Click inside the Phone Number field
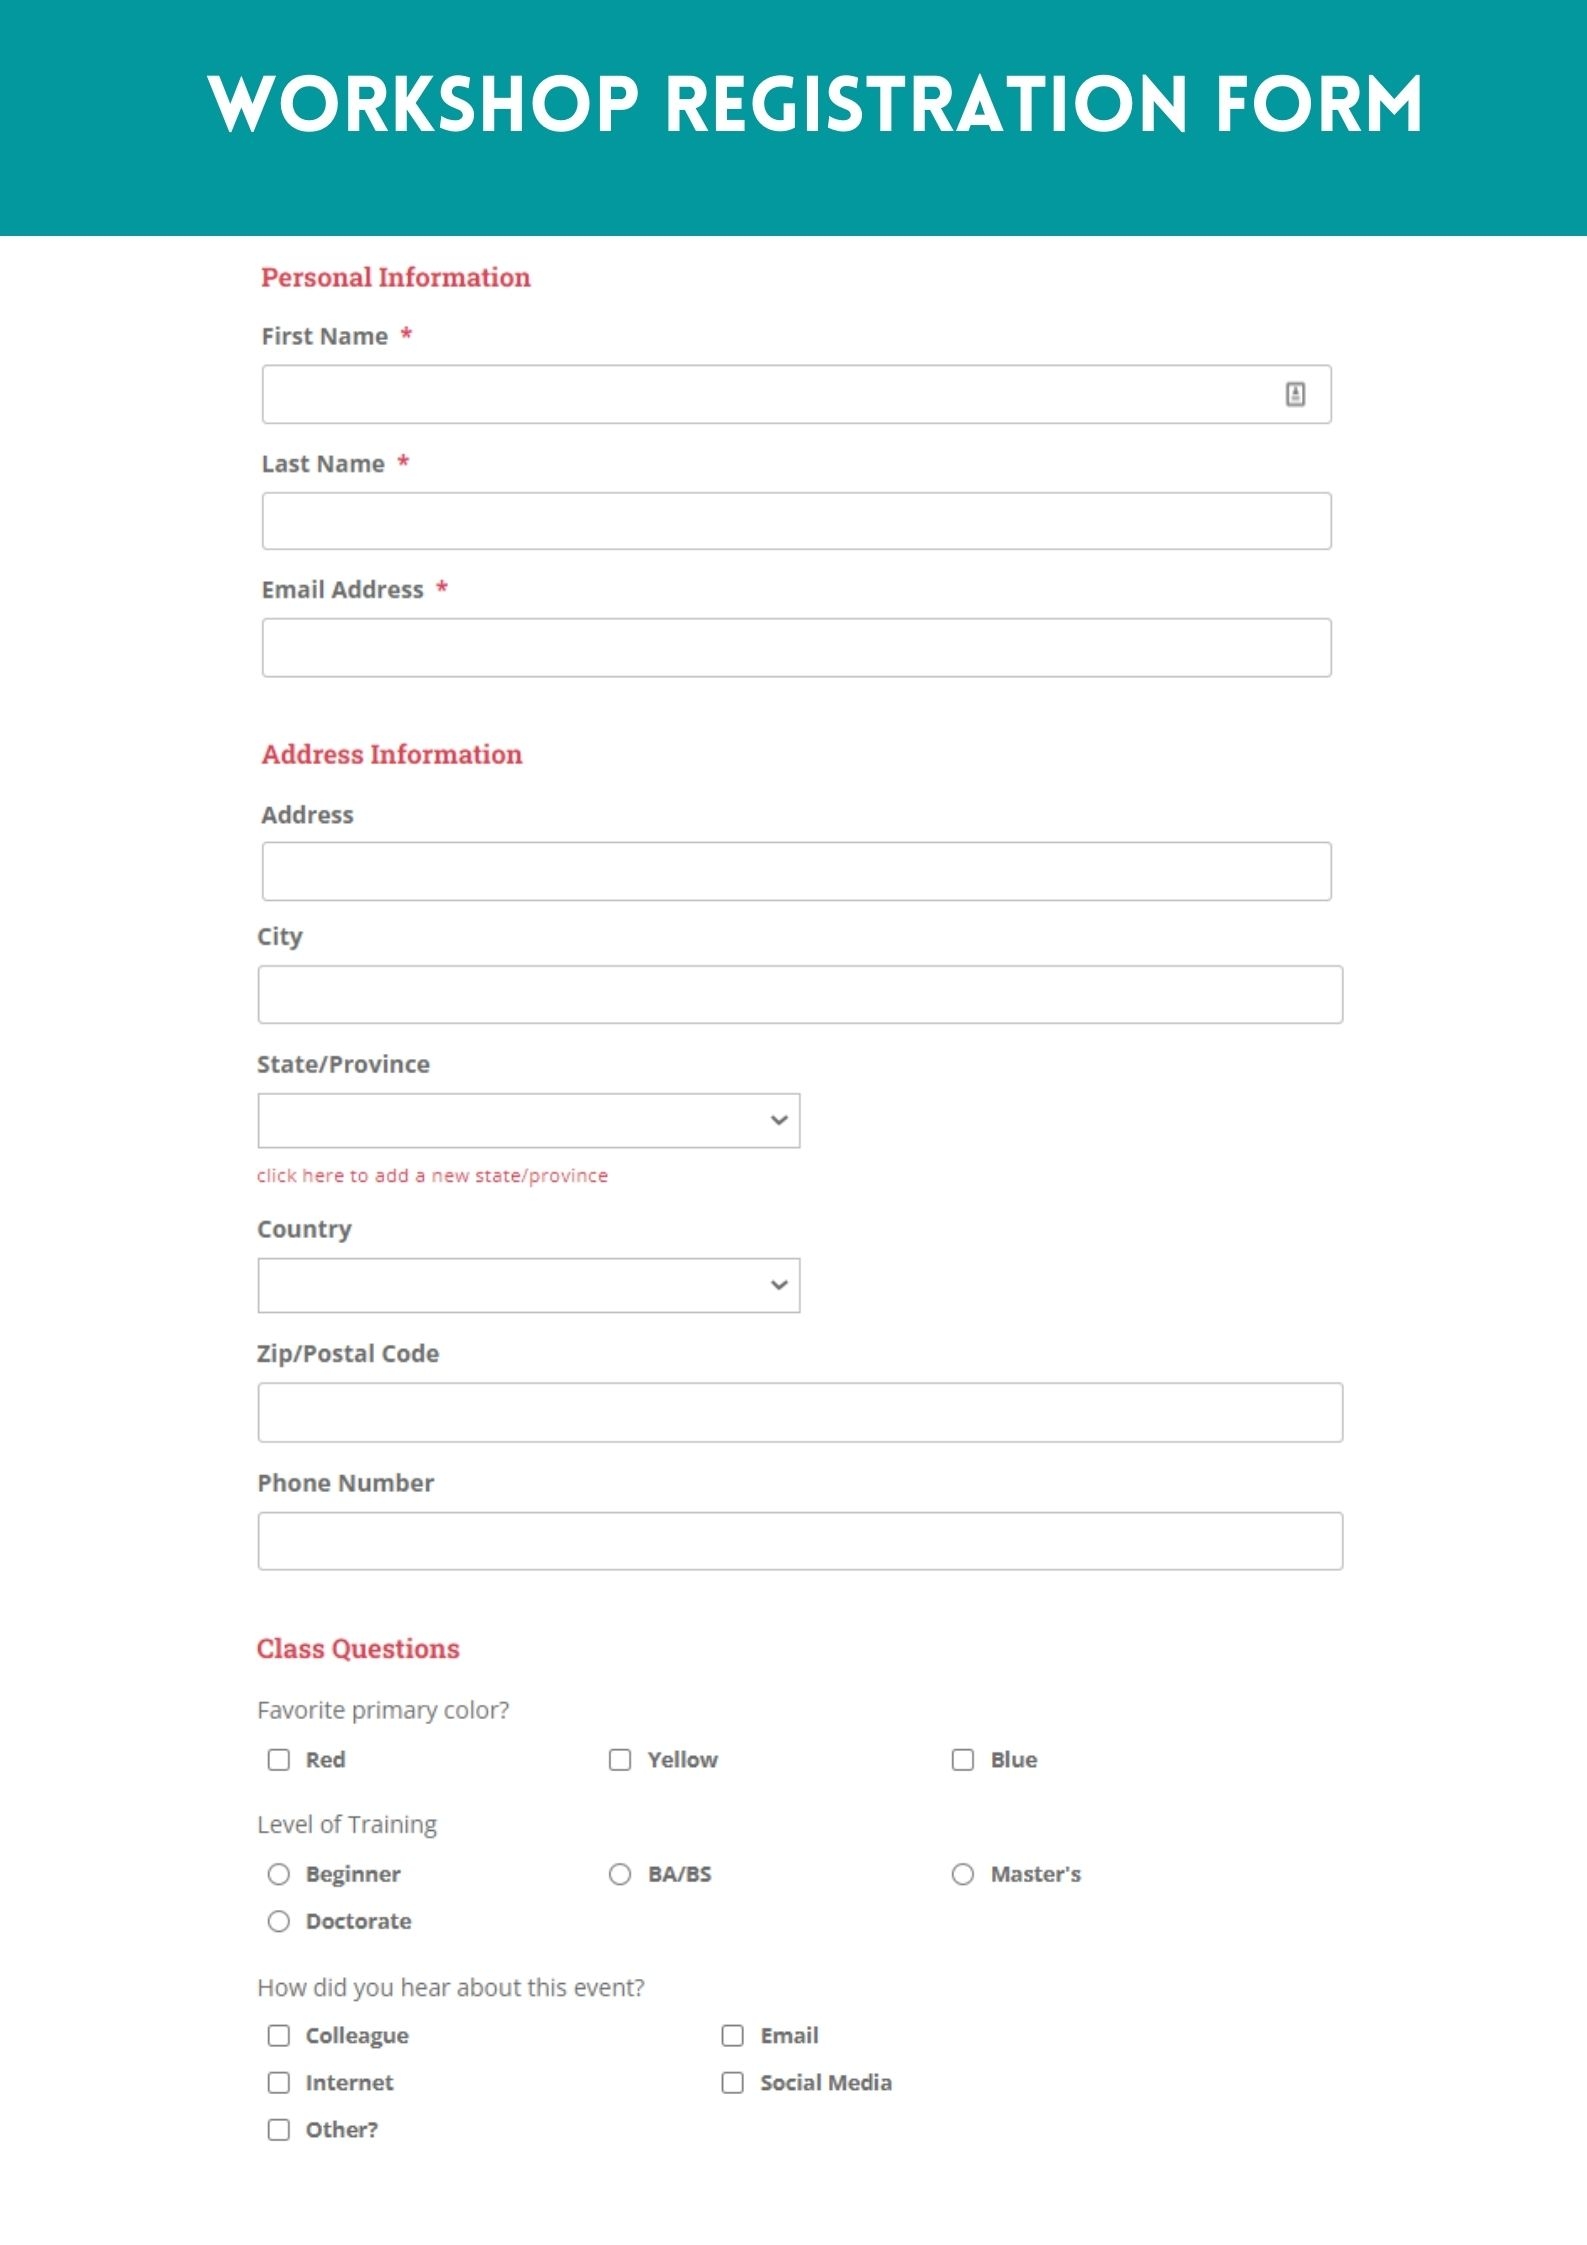Image resolution: width=1587 pixels, height=2245 pixels. [800, 1540]
